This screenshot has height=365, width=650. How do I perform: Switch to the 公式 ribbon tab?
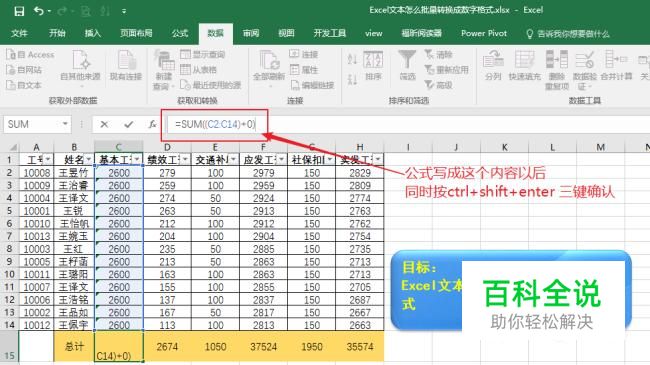click(179, 34)
